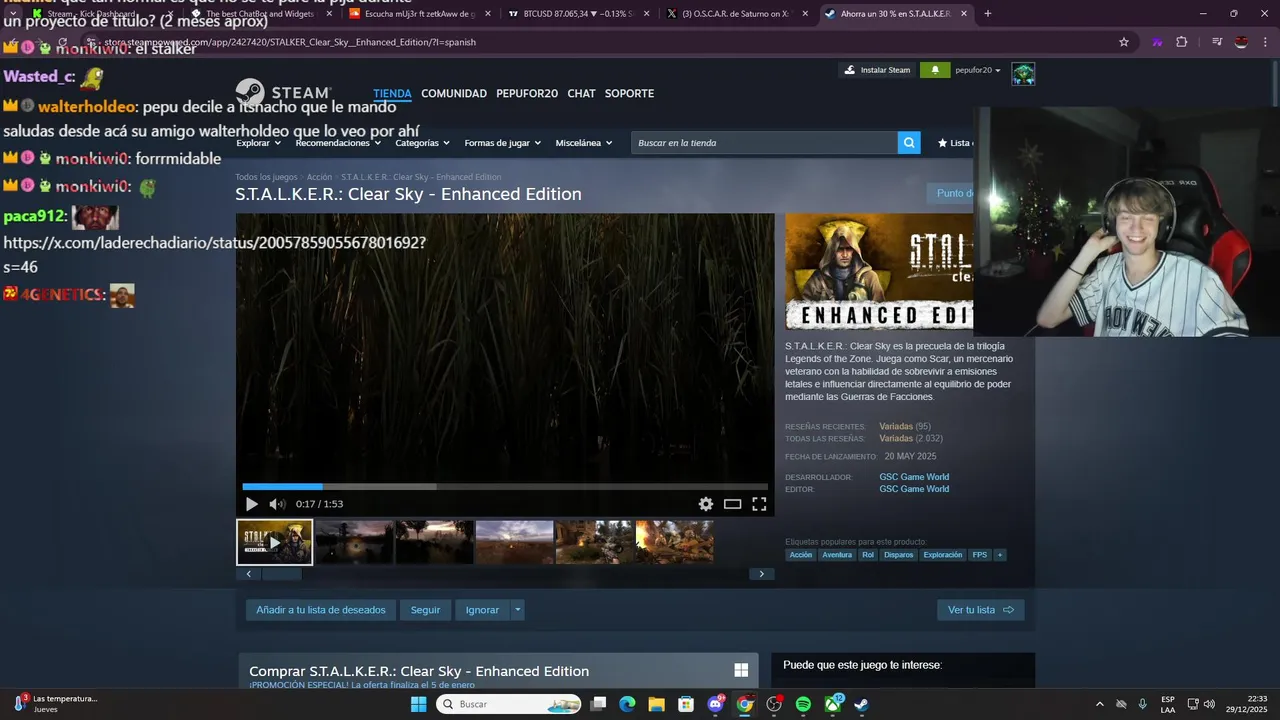Click the Ver tu lista button
1280x720 pixels.
tap(980, 610)
